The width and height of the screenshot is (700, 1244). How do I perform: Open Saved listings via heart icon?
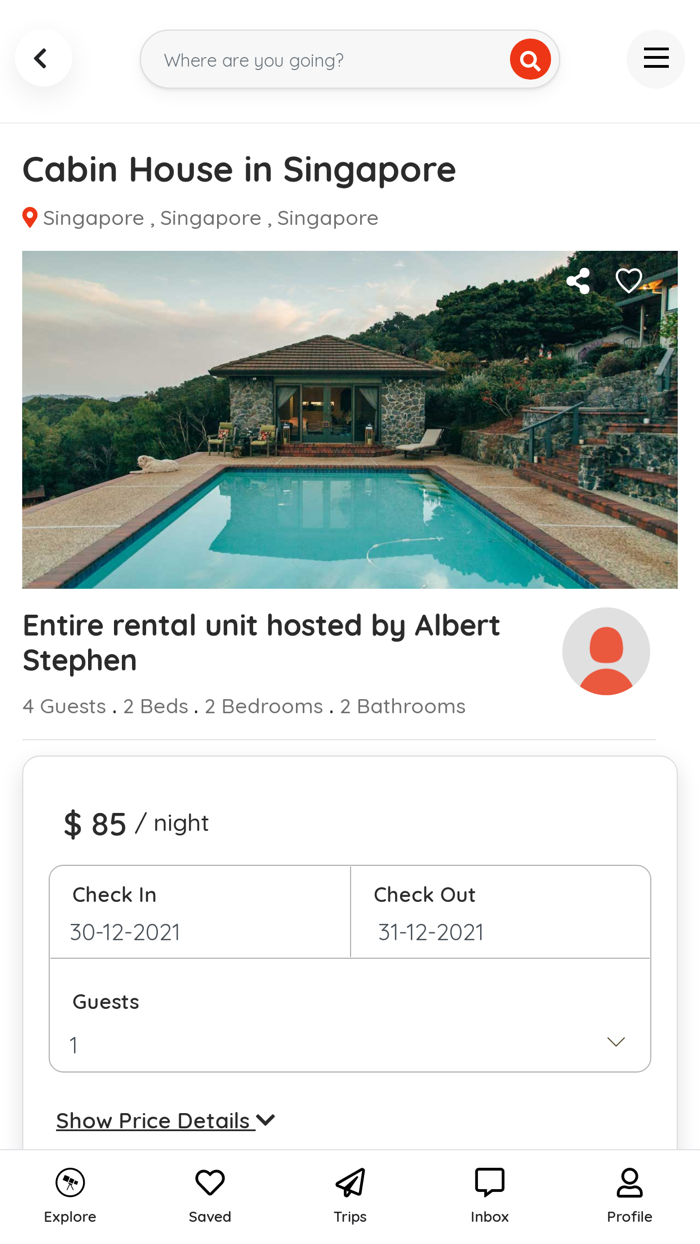click(x=209, y=1183)
